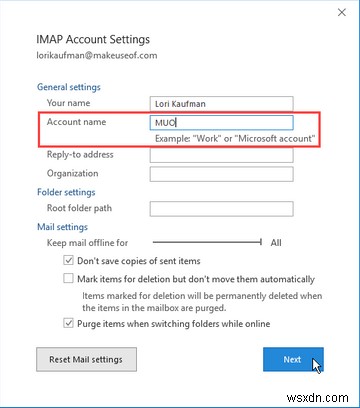Screen dimensions: 360x408
Task: Click the Mail settings heading
Action: pos(62,227)
